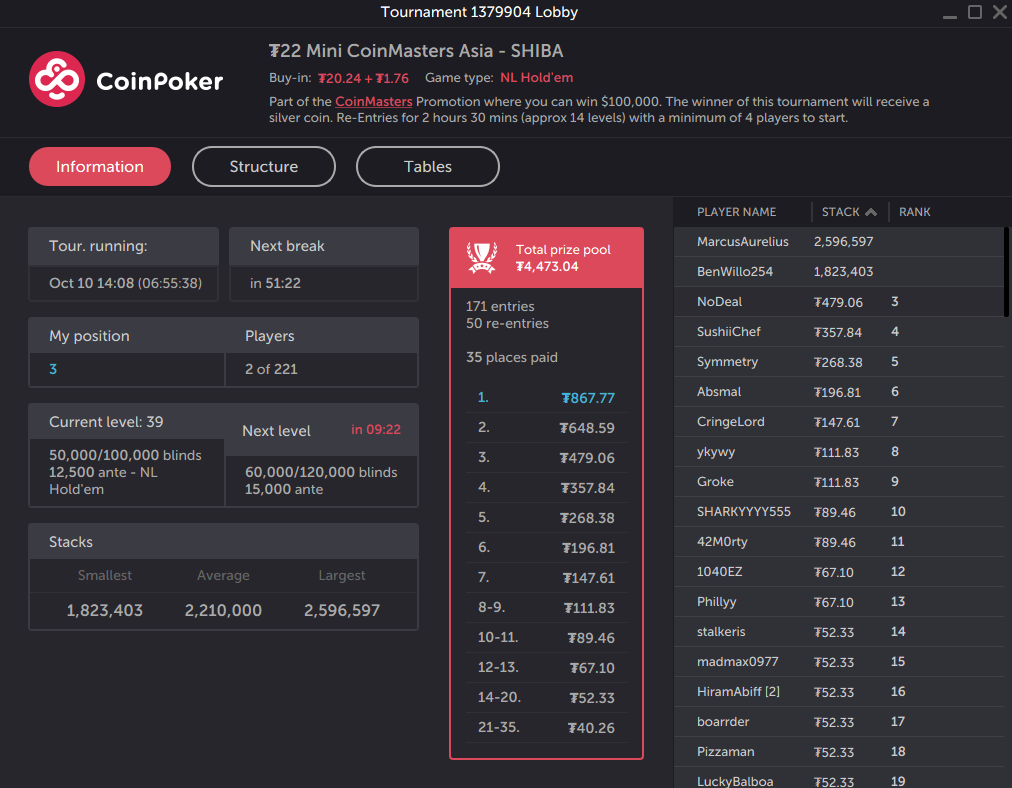Select the Pizzaman player row
The width and height of the screenshot is (1012, 788).
click(838, 752)
